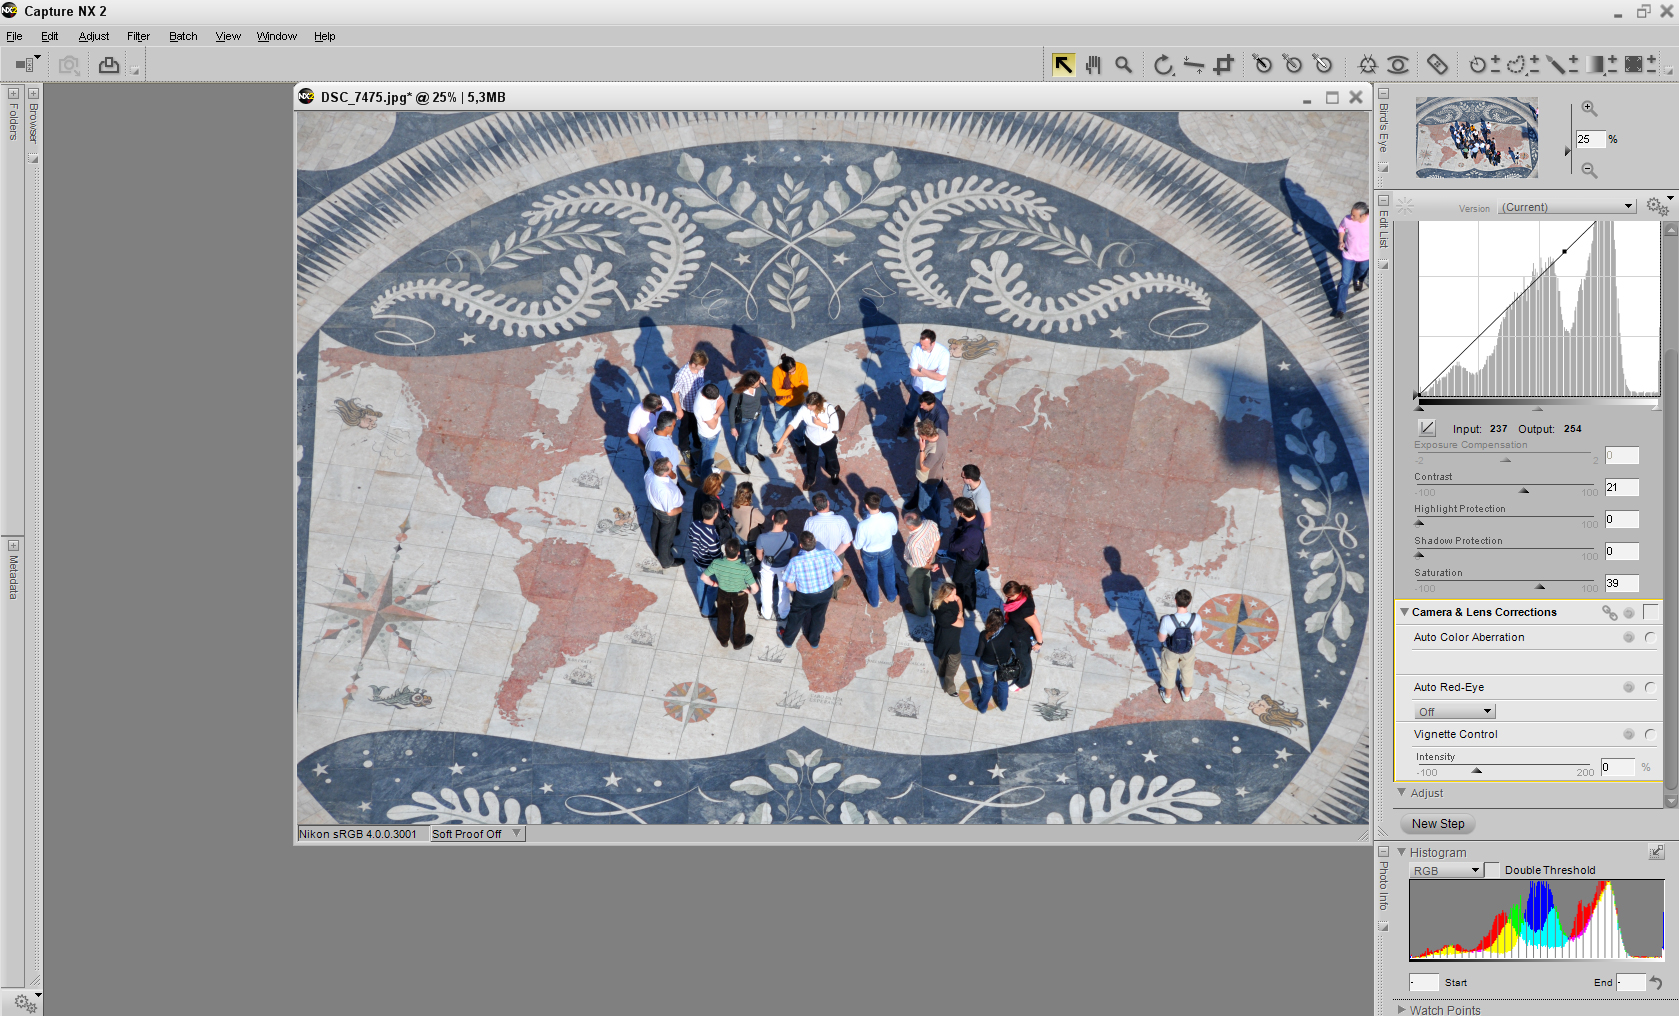Image resolution: width=1679 pixels, height=1016 pixels.
Task: Collapse the Camera & Lens Corrections section
Action: pyautogui.click(x=1405, y=612)
